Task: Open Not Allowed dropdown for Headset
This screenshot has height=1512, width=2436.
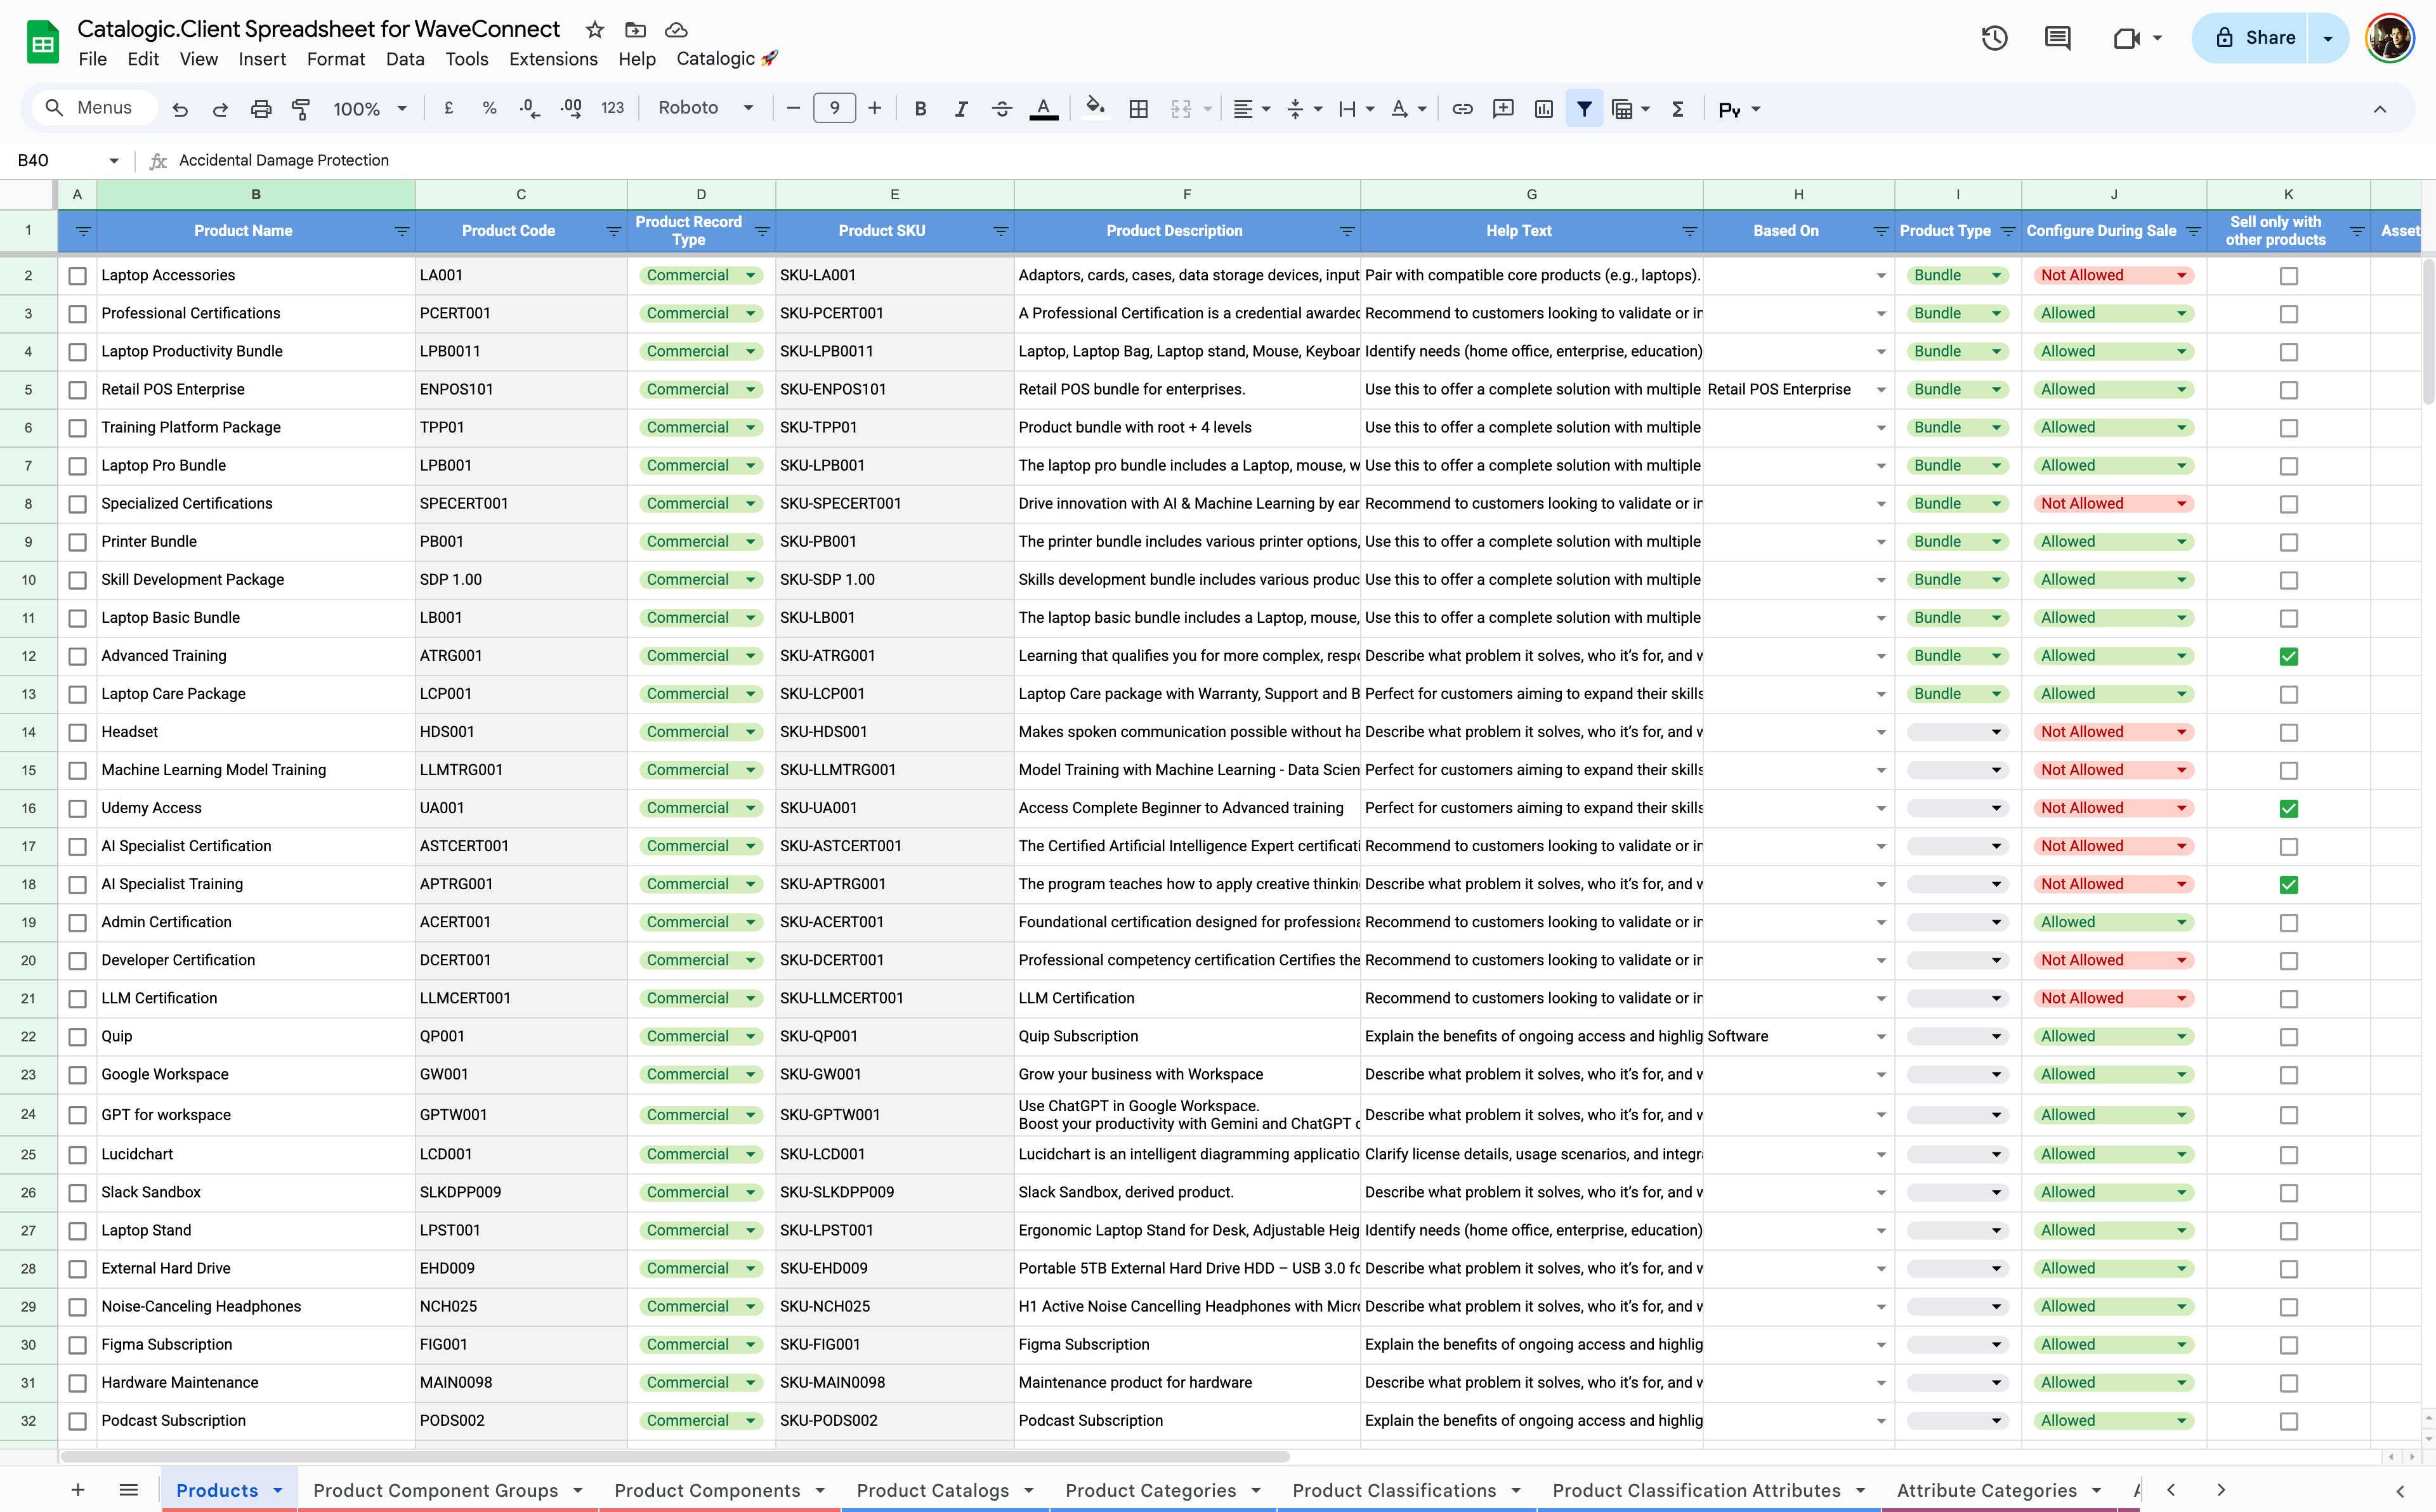Action: point(2181,732)
